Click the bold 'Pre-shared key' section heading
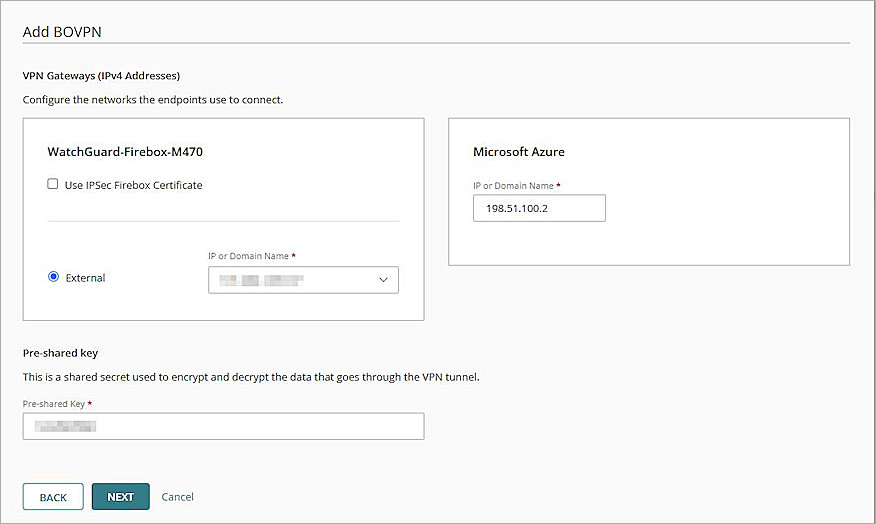Screen dimensions: 876x524 tap(60, 353)
